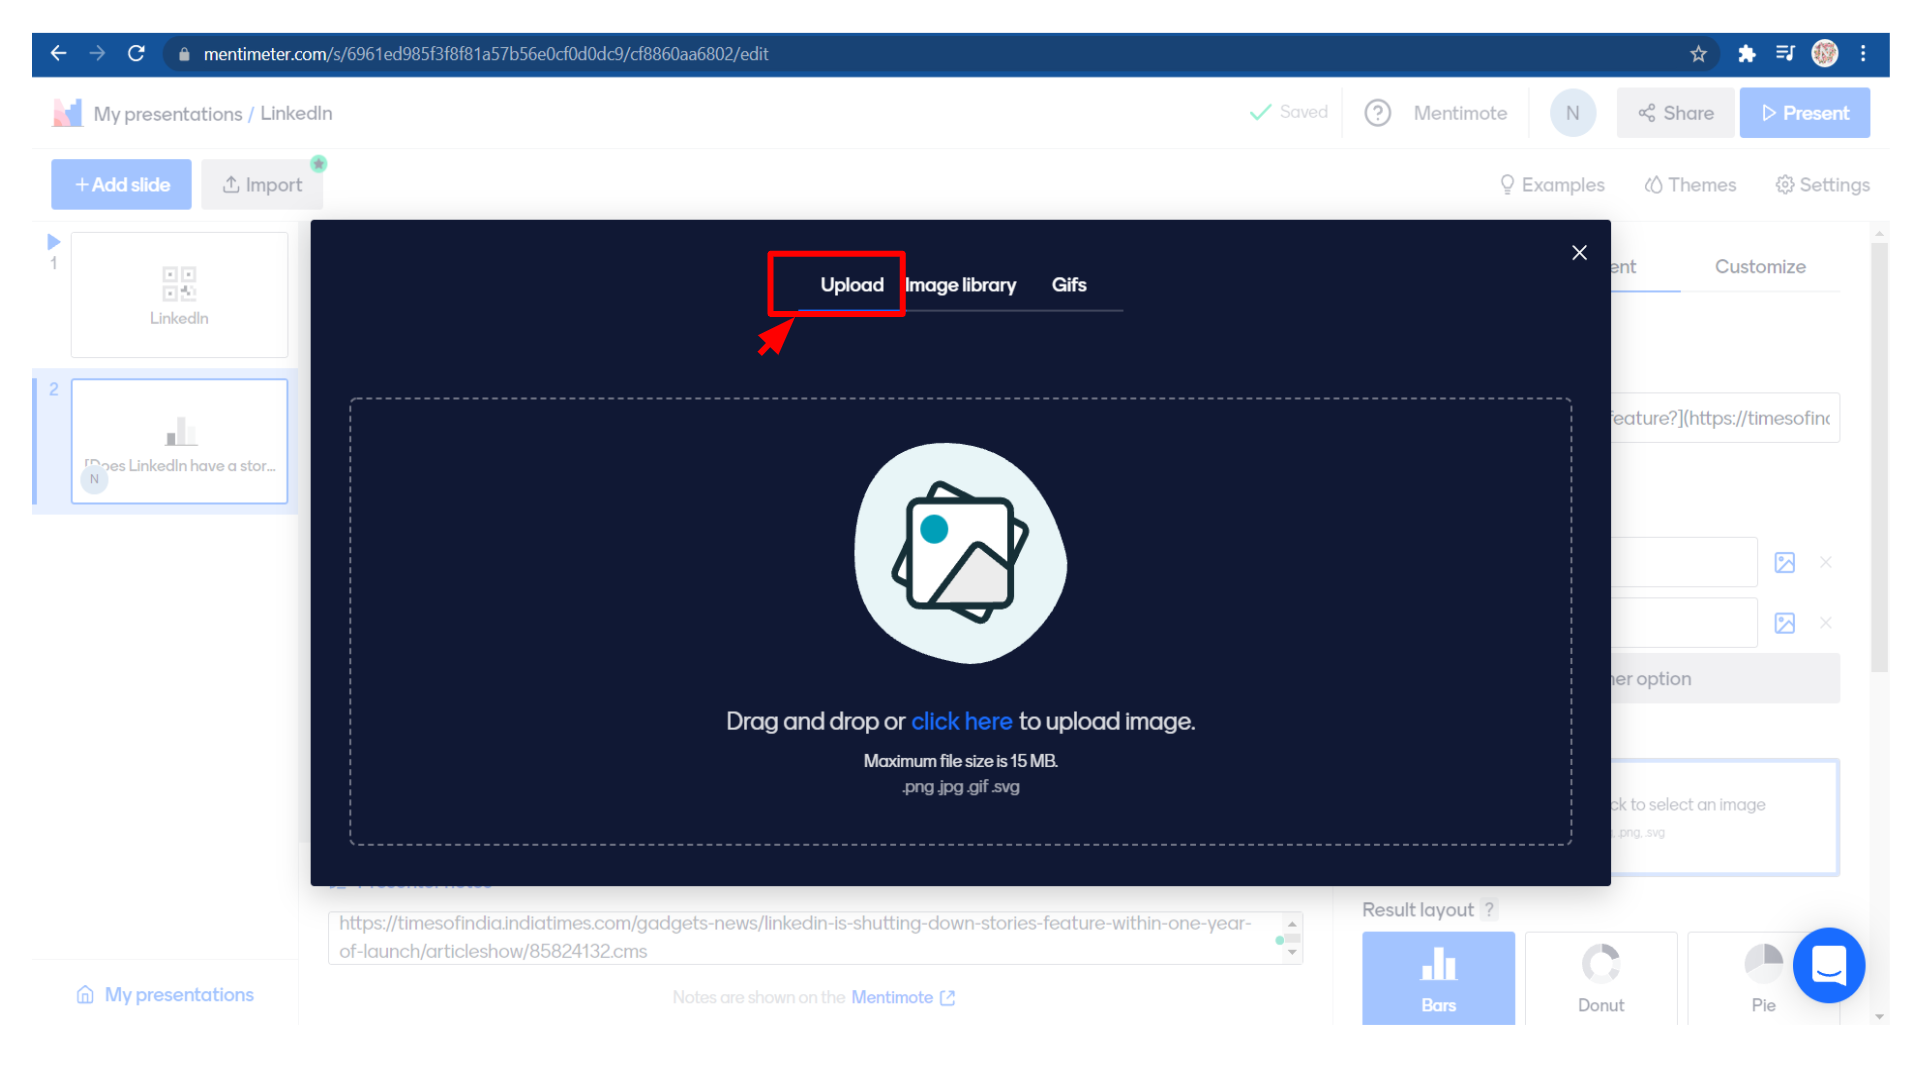
Task: Bookmark page with star icon
Action: click(x=1698, y=54)
